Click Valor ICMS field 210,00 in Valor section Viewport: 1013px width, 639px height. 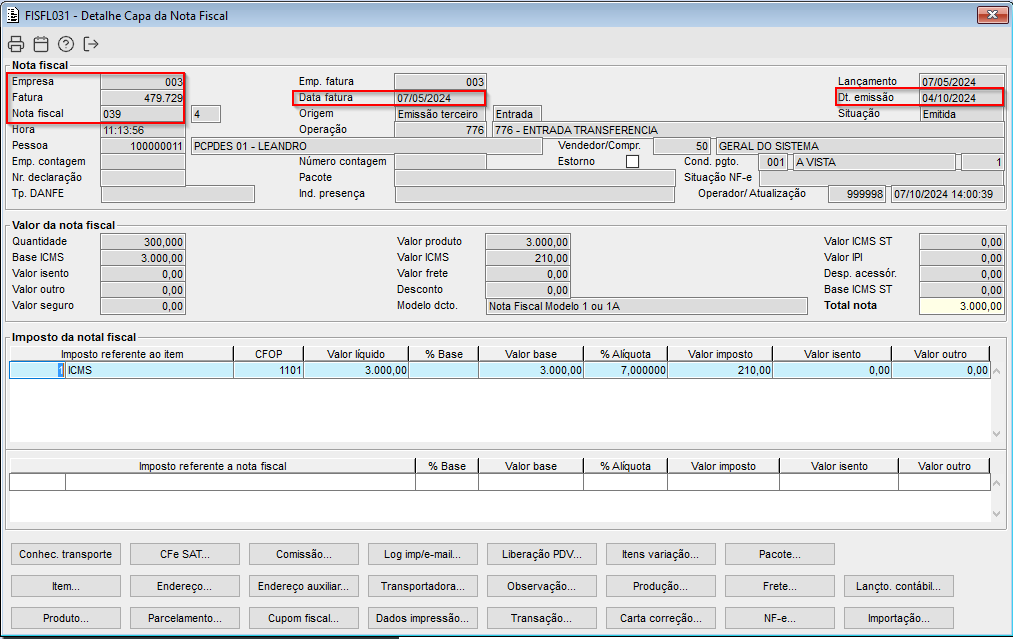528,258
